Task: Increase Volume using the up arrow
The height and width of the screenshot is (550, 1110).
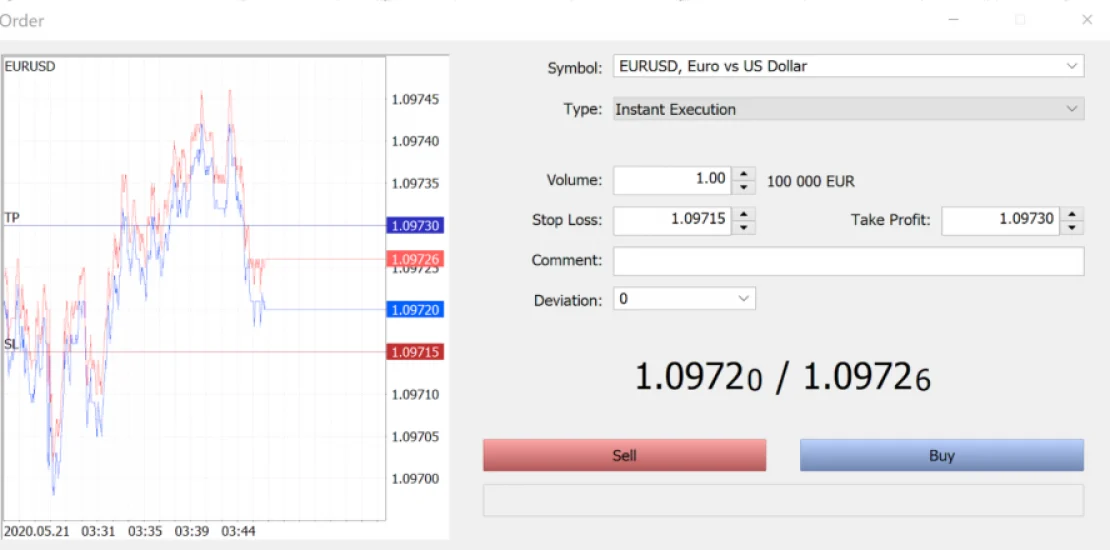Action: coord(744,174)
